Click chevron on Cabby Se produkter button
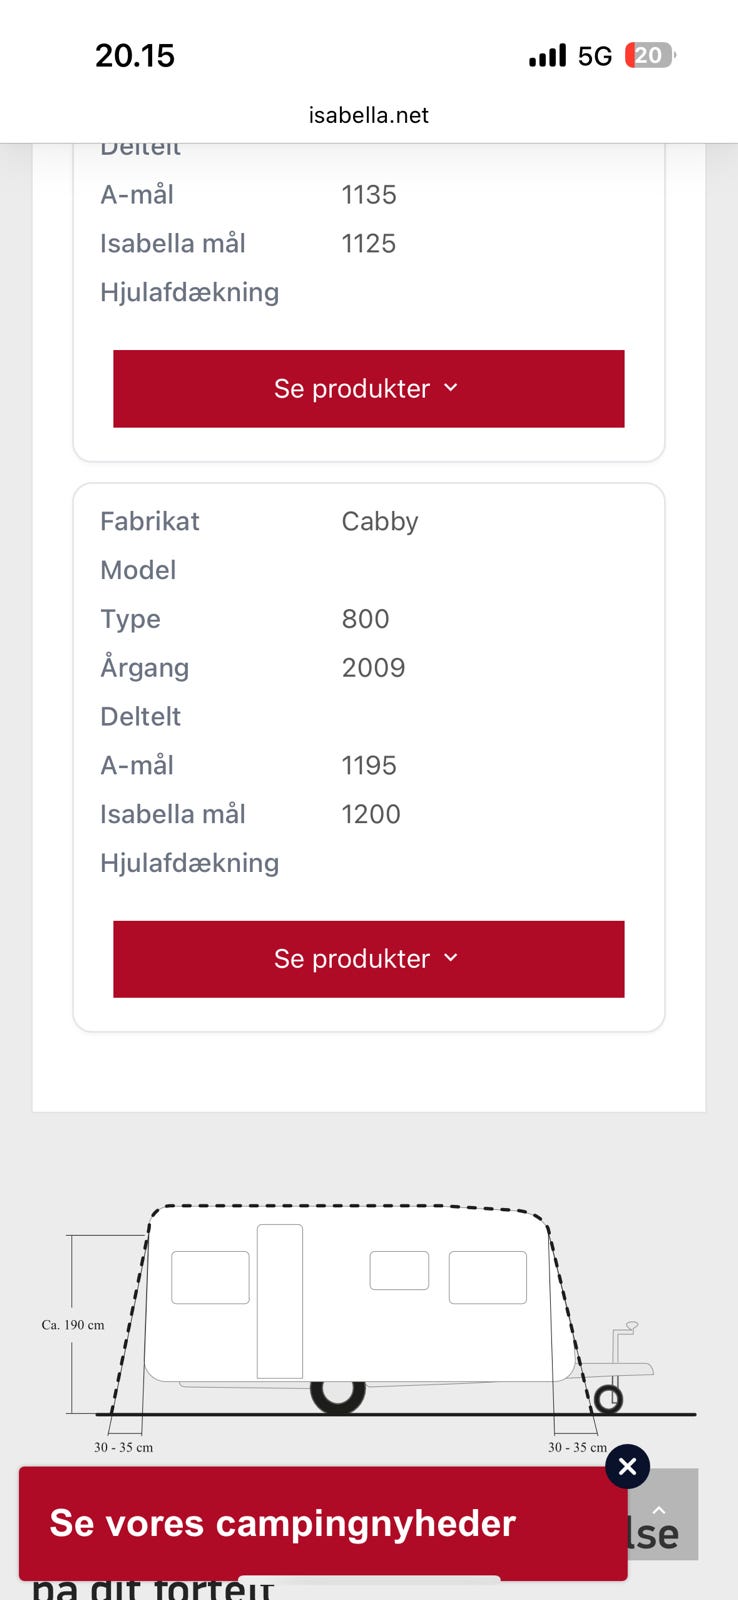Image resolution: width=738 pixels, height=1600 pixels. [x=451, y=958]
